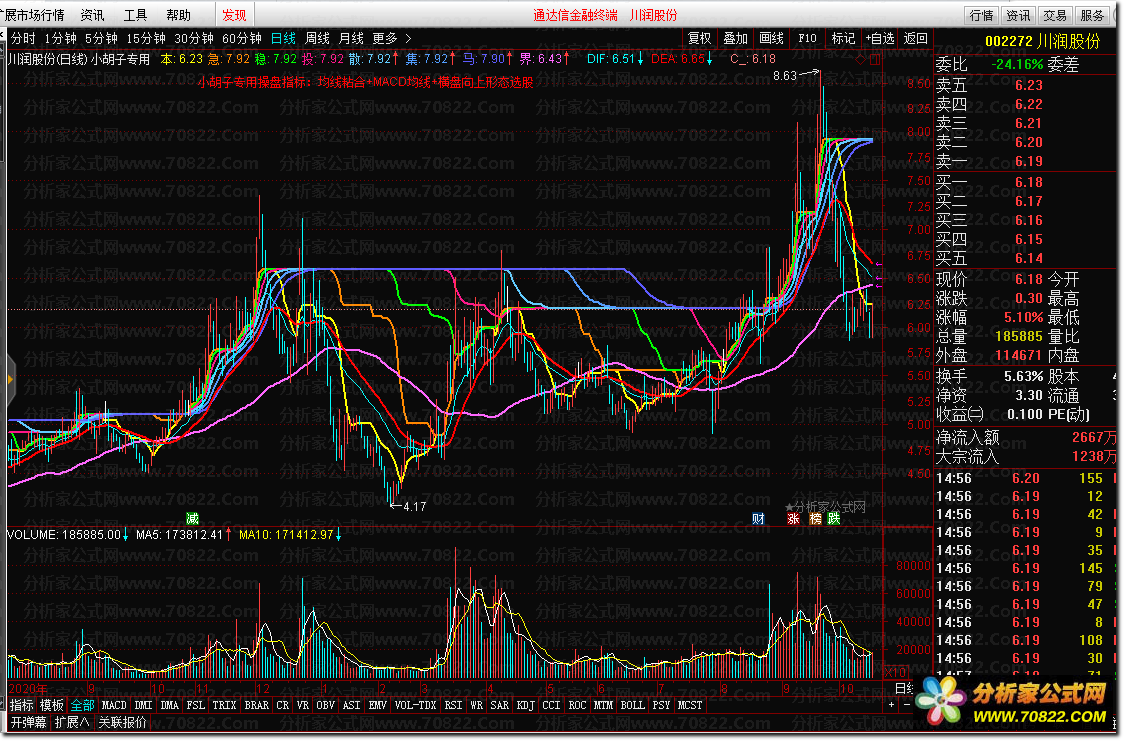Open the 更多 periods list
Viewport: 1125px width, 741px height.
point(385,39)
